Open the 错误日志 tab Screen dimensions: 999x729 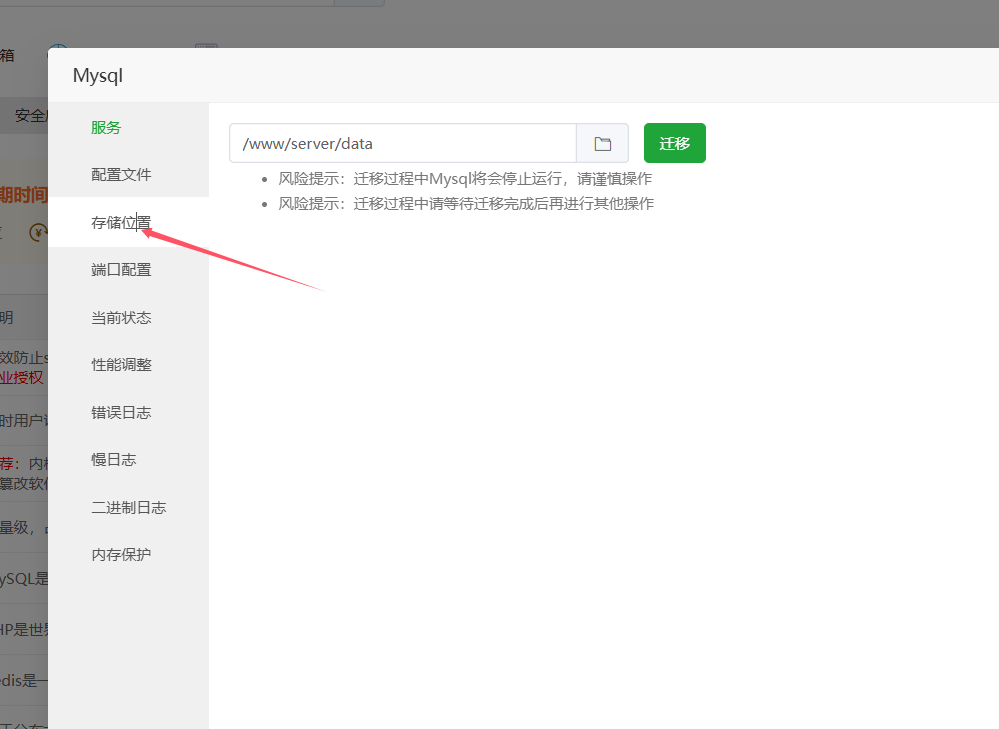(x=121, y=412)
